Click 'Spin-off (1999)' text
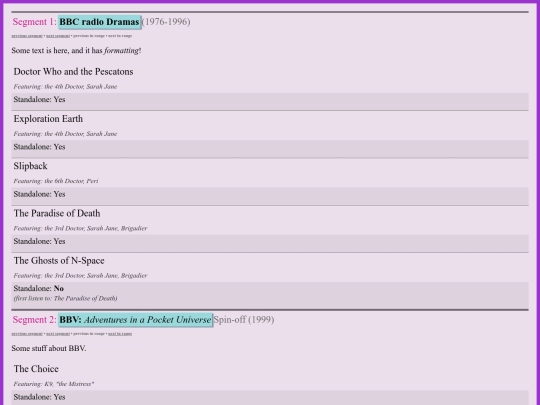Image resolution: width=540 pixels, height=405 pixels. (244, 320)
